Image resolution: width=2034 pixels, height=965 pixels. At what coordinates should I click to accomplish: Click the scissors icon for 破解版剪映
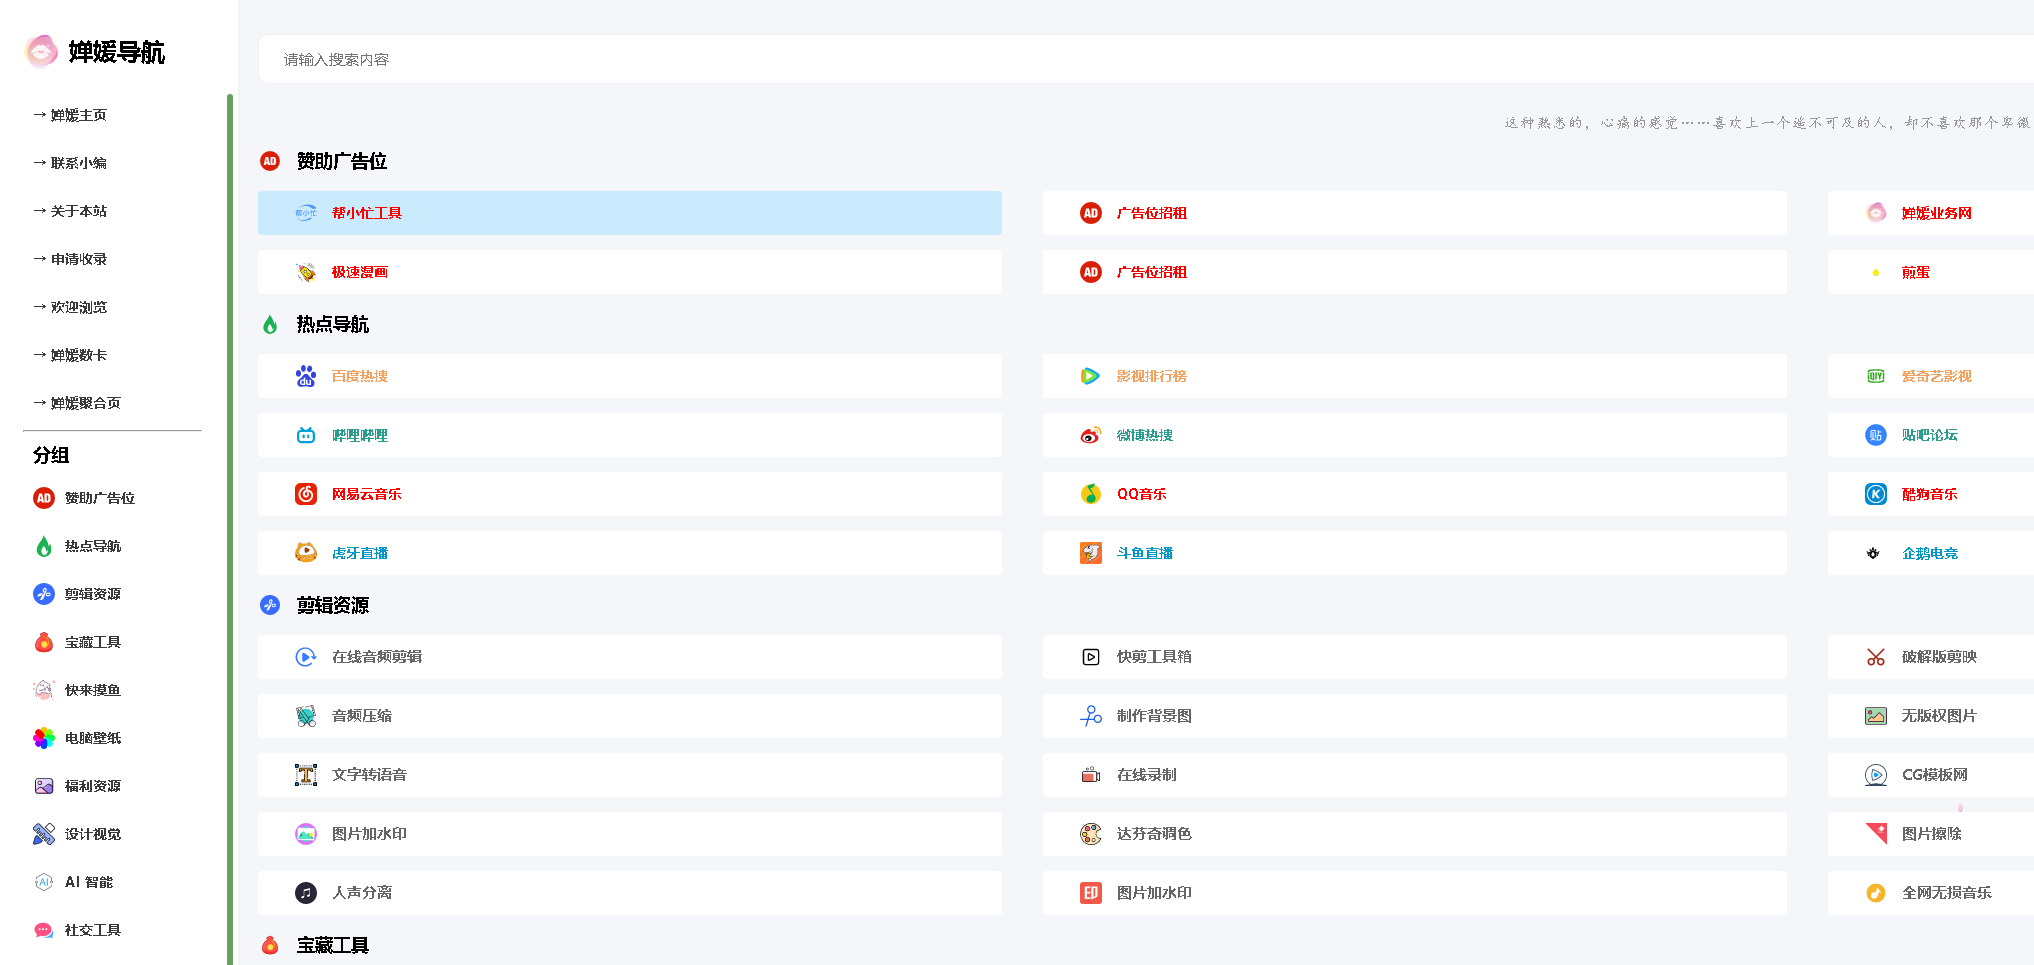pos(1876,657)
